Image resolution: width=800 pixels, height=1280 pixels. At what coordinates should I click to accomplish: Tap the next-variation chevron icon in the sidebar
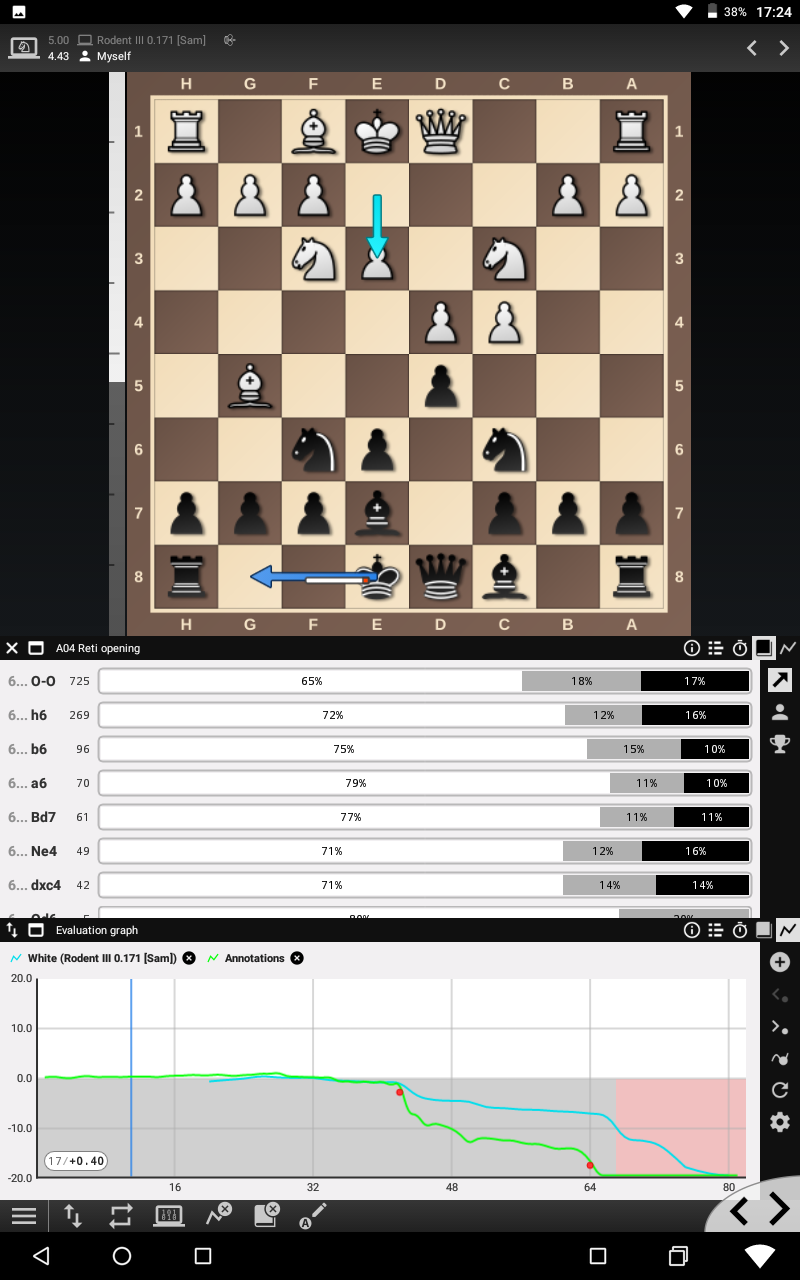pyautogui.click(x=779, y=1026)
